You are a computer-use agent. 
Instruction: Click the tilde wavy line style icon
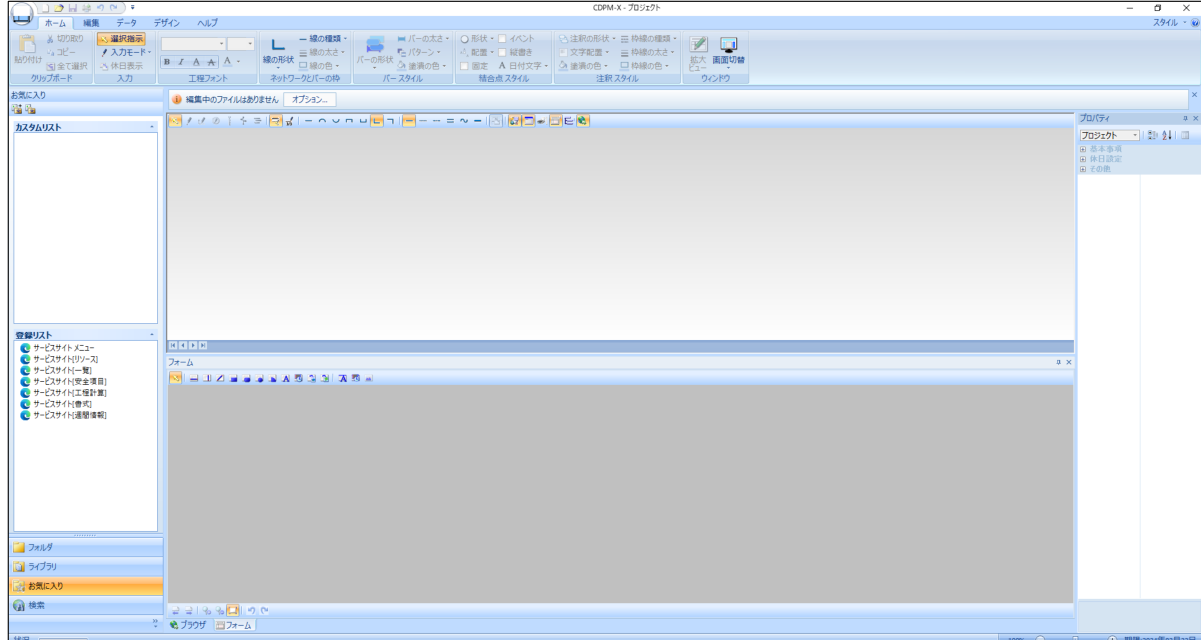(465, 121)
